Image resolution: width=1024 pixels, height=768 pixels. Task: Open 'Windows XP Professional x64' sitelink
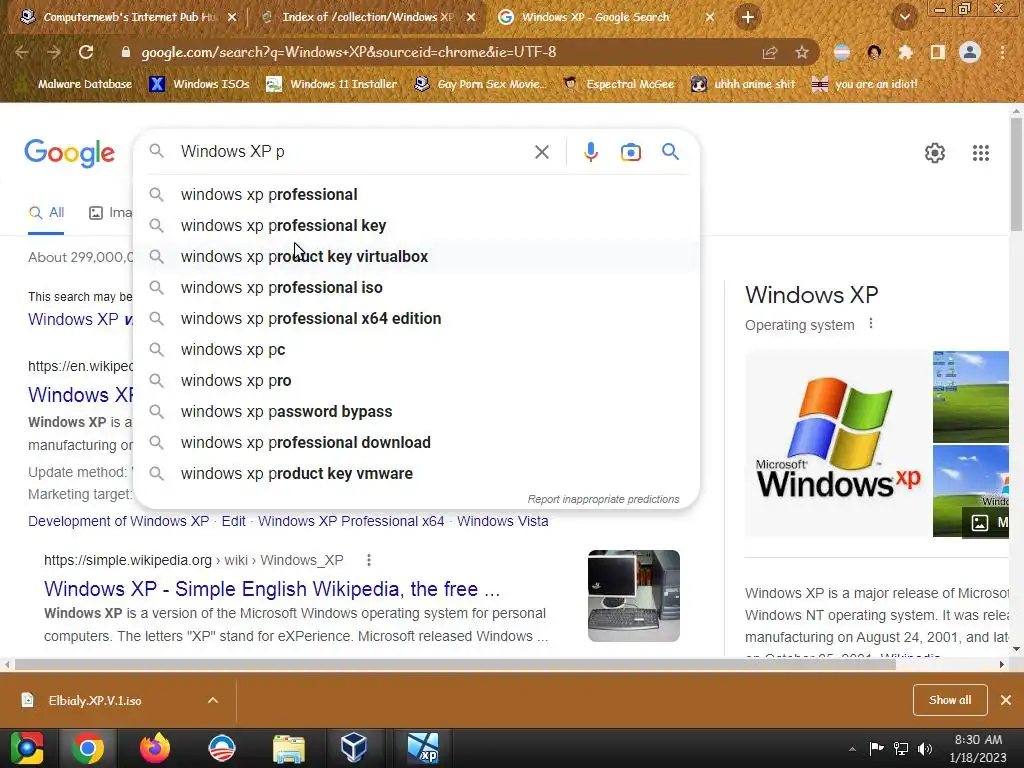coord(351,521)
